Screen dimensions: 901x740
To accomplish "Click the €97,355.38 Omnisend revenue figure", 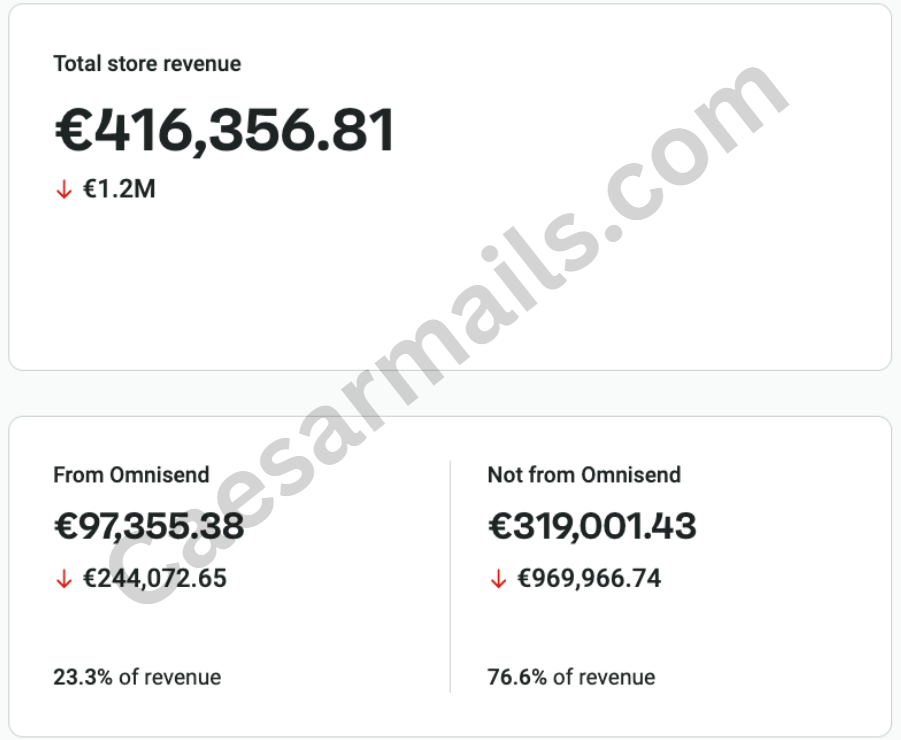I will click(x=149, y=526).
